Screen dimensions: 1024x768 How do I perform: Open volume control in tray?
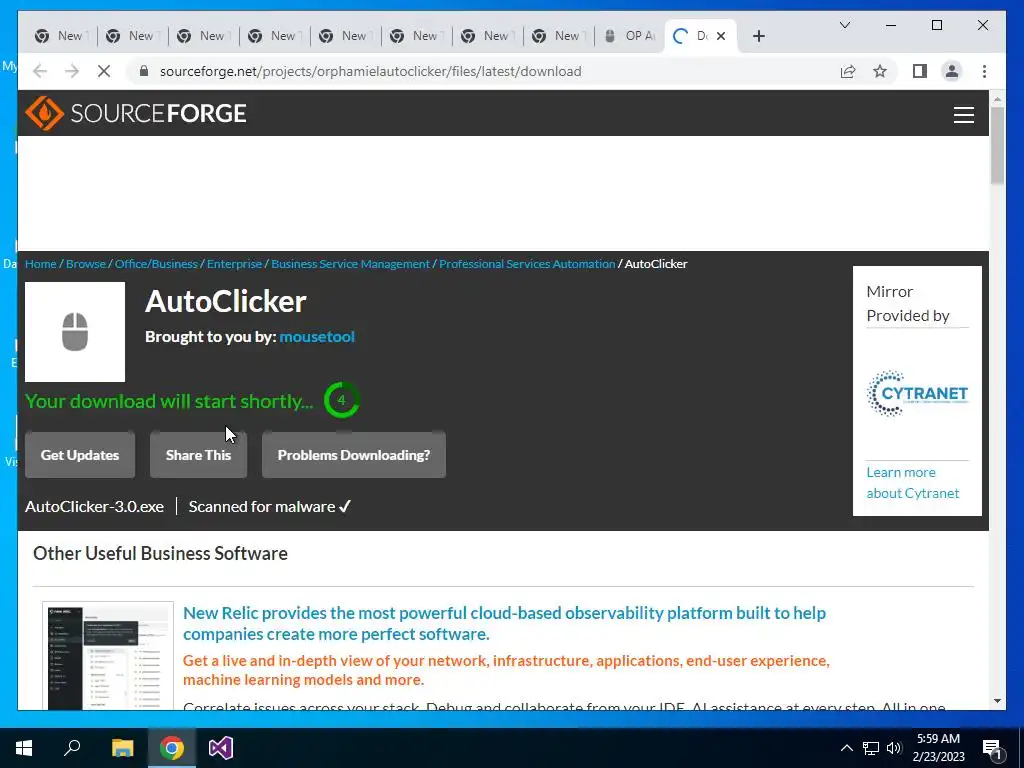894,748
